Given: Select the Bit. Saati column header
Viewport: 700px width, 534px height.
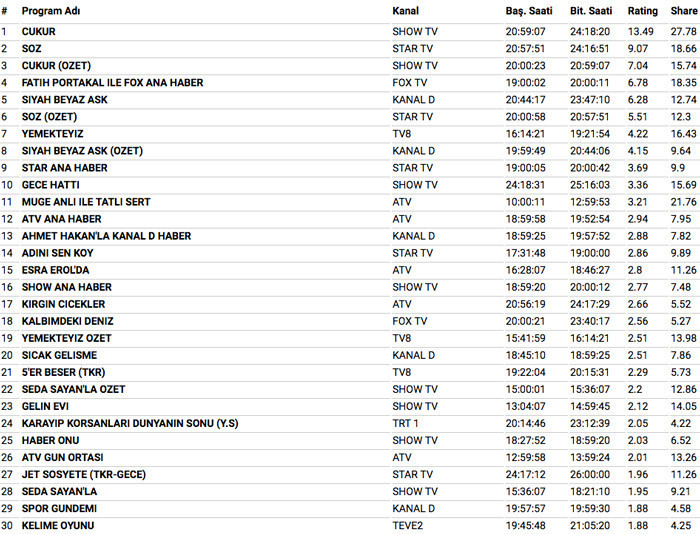Looking at the screenshot, I should 591,11.
